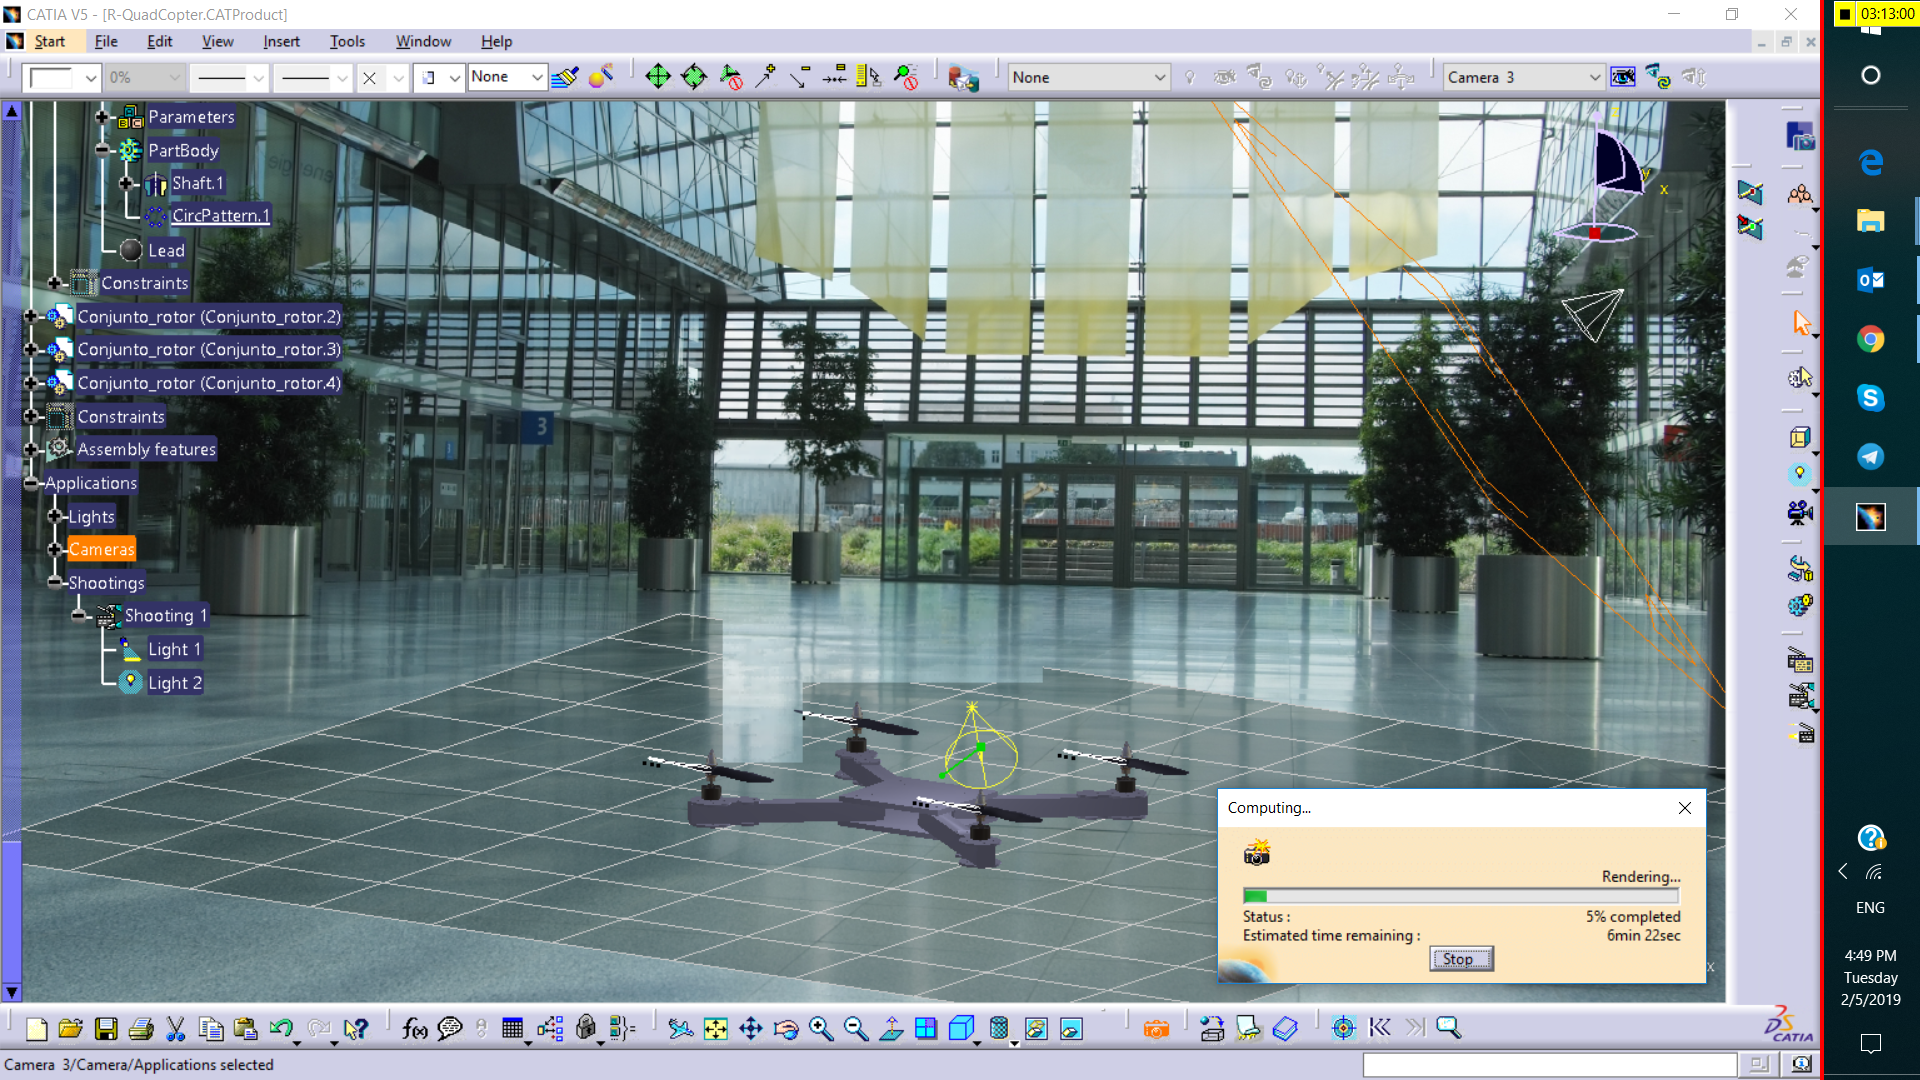Expand Conjunto_rotor.2 tree node
Screen dimensions: 1920x1080
(31, 316)
